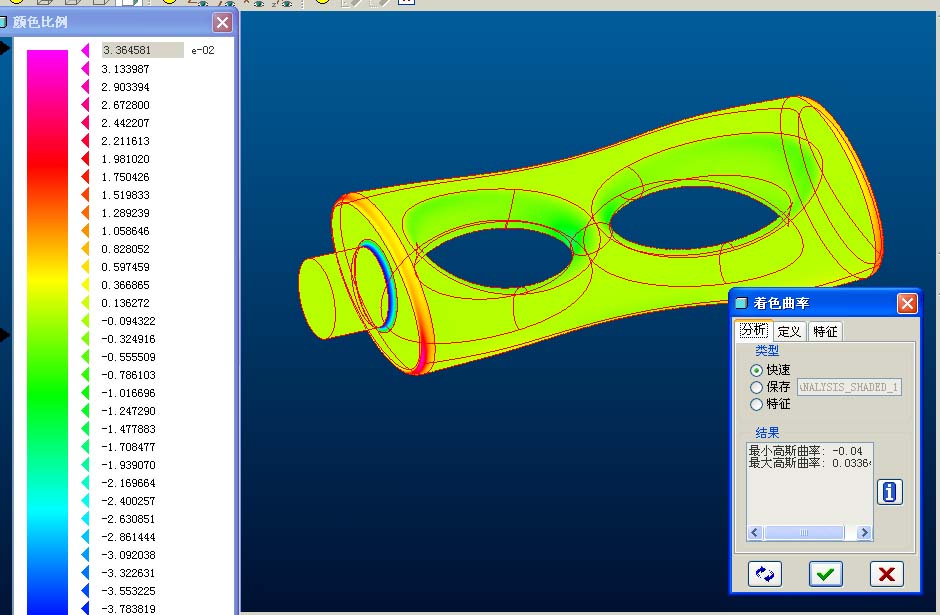Screen dimensions: 940x615
Task: Click the scale value -0.324916
Action: pyautogui.click(x=128, y=339)
